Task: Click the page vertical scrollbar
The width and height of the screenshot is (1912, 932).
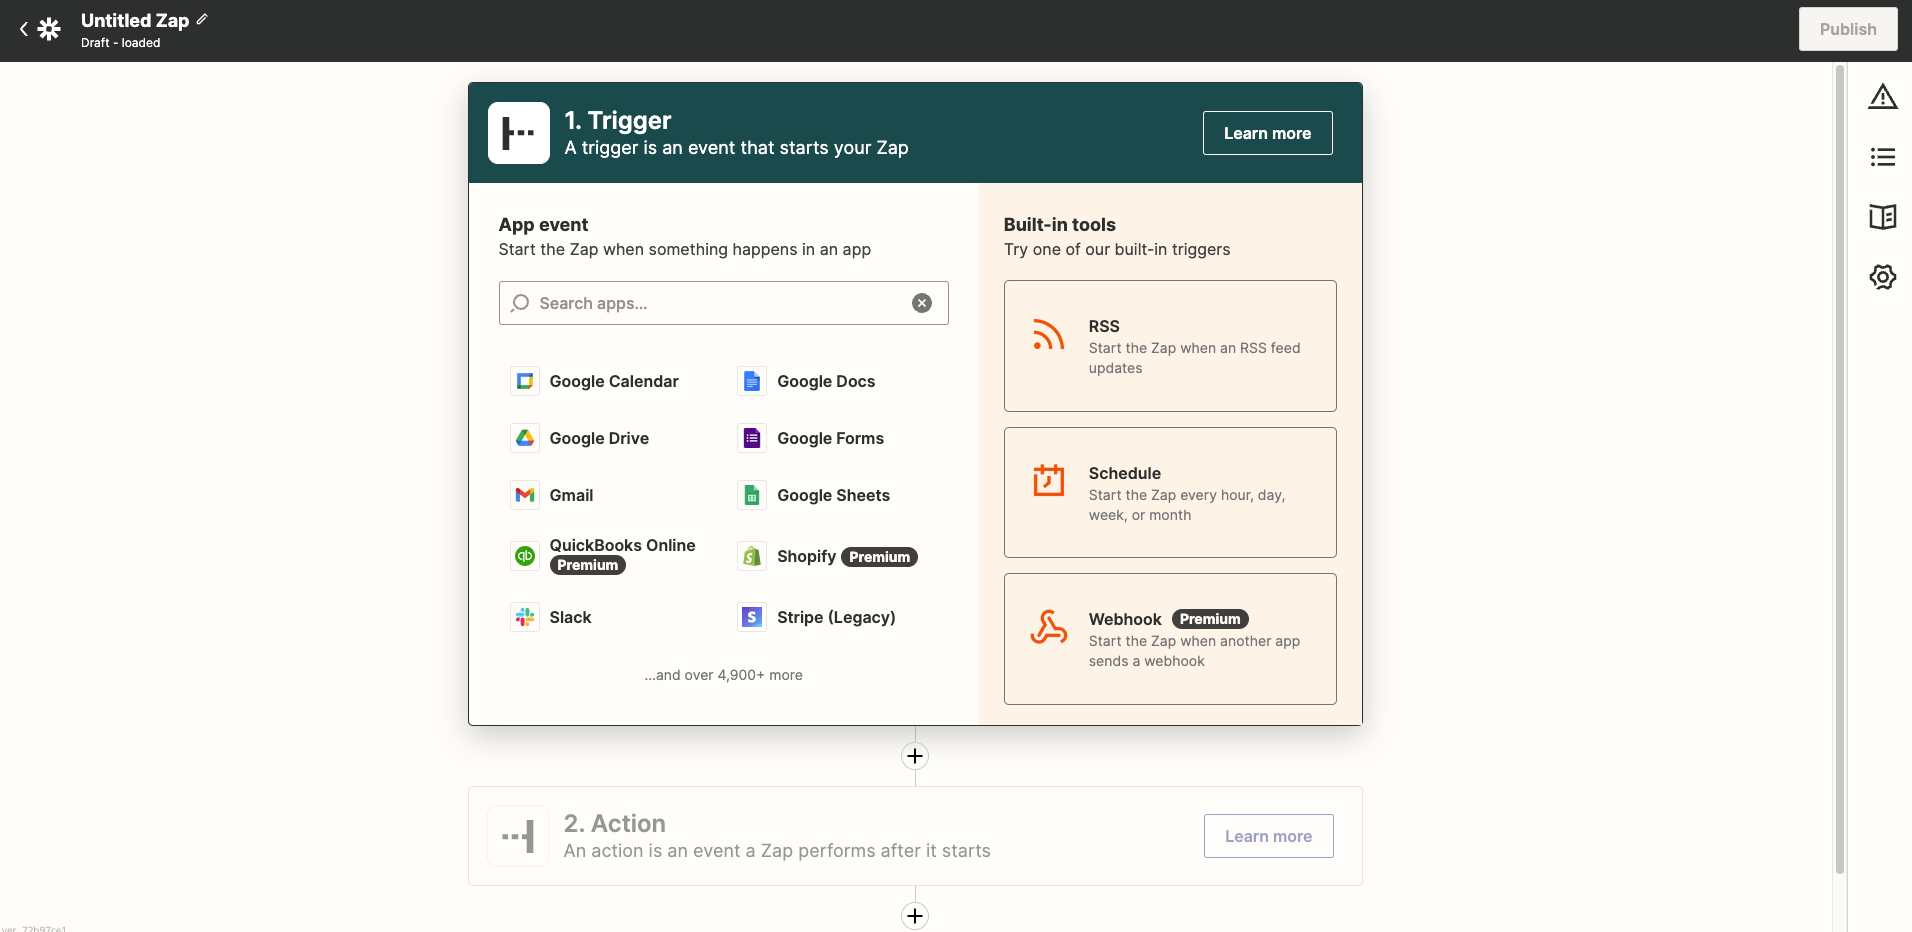Action: tap(1839, 470)
